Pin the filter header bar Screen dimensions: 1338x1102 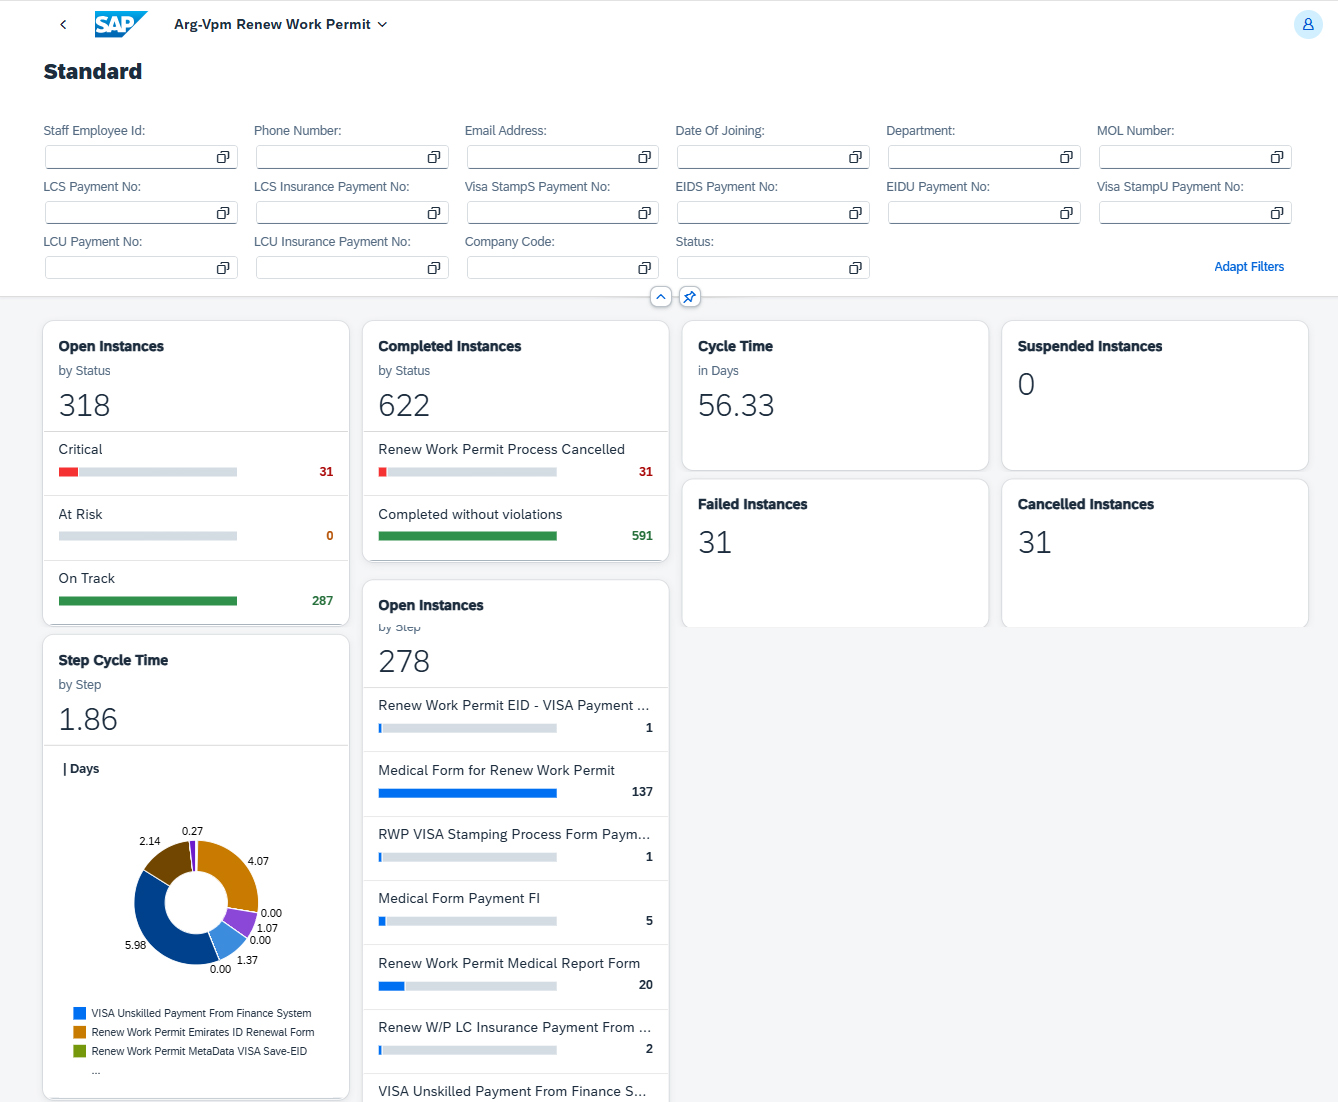(x=689, y=297)
